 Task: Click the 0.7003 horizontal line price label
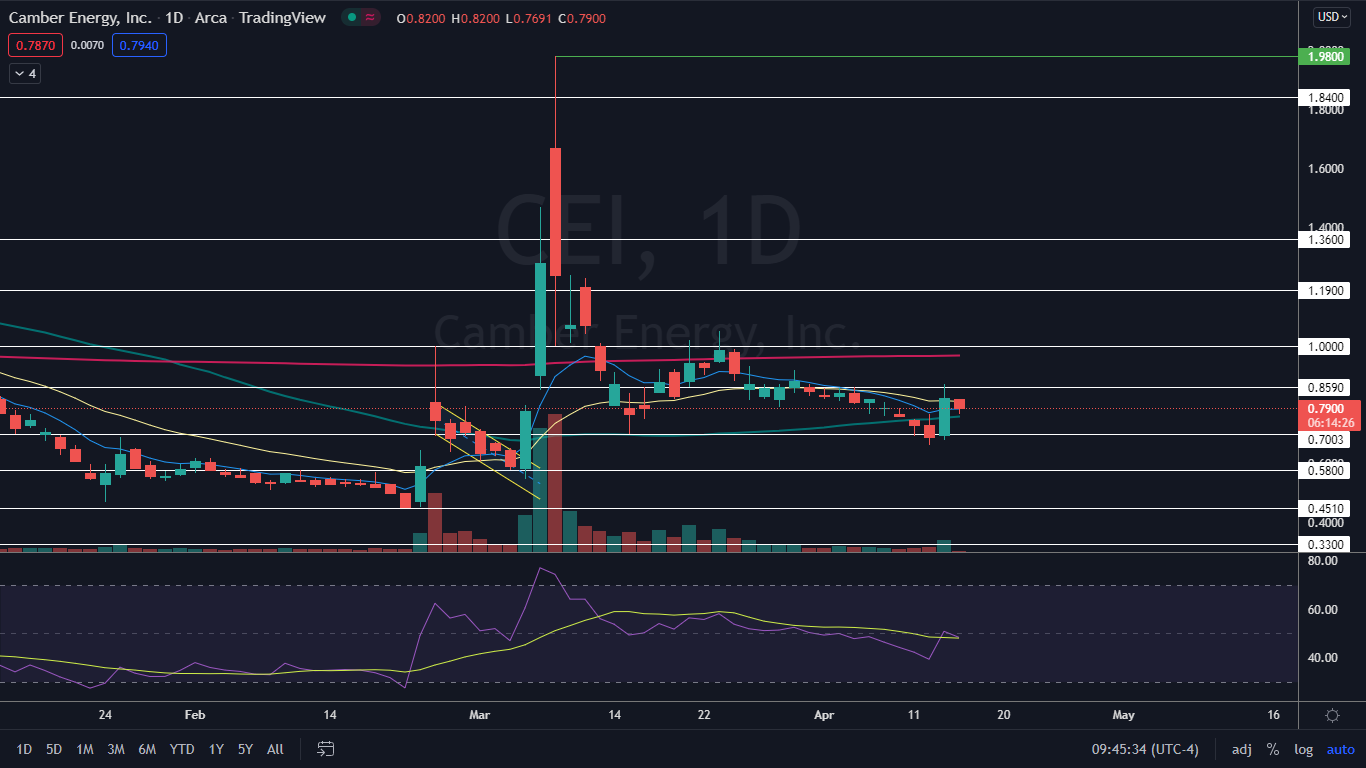1326,439
